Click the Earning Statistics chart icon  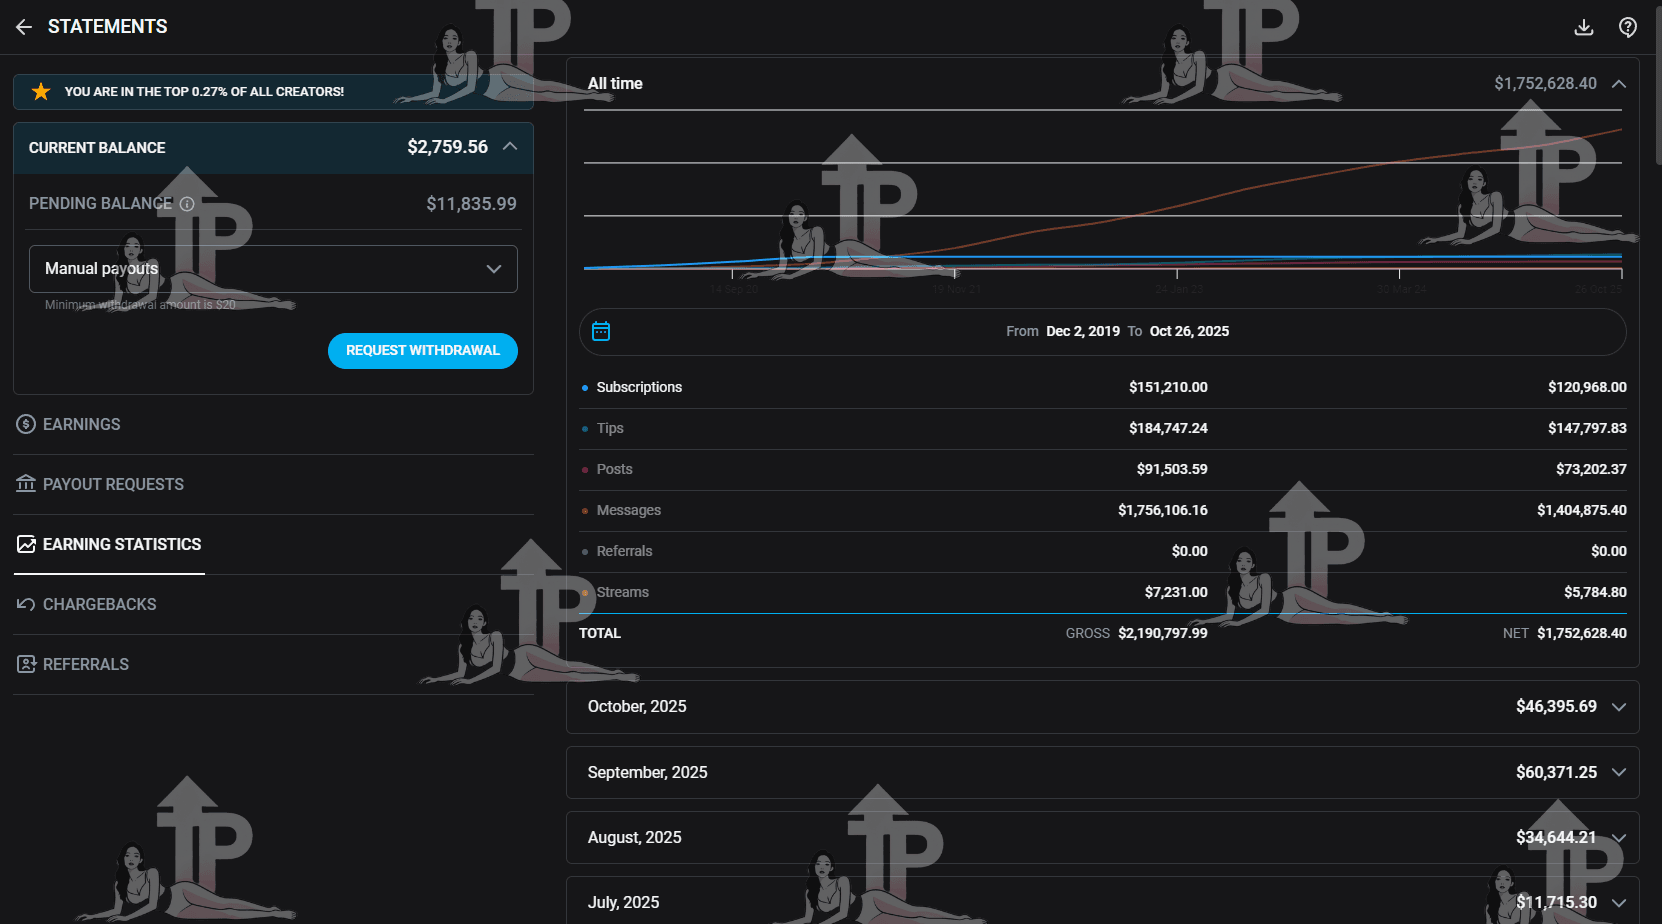click(25, 544)
